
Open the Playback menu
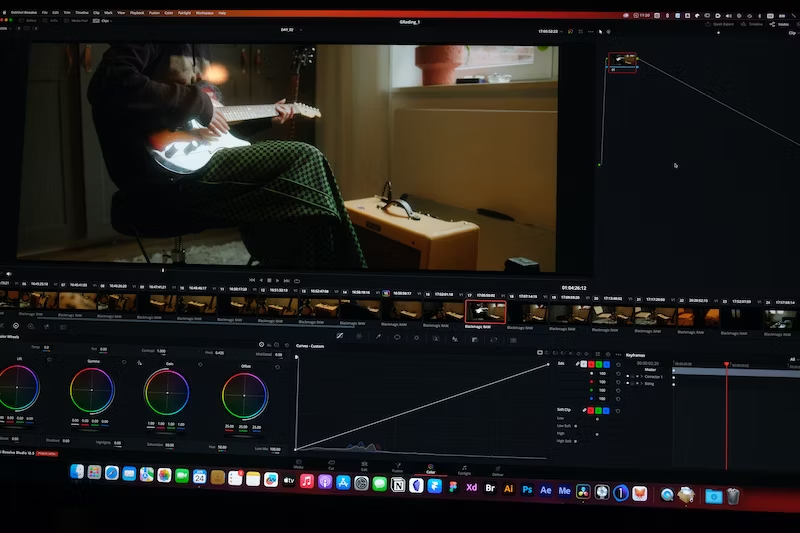[x=137, y=13]
